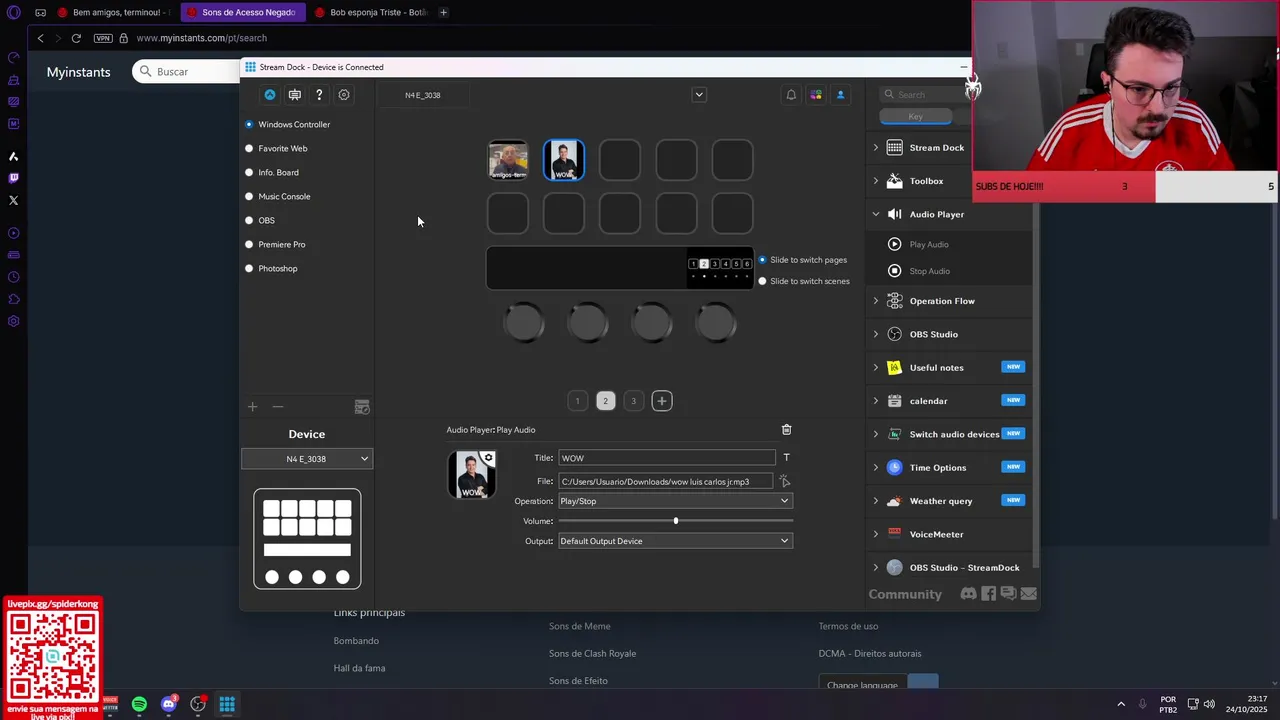Remove scene with the minus icon
Viewport: 1280px width, 720px height.
tap(278, 407)
